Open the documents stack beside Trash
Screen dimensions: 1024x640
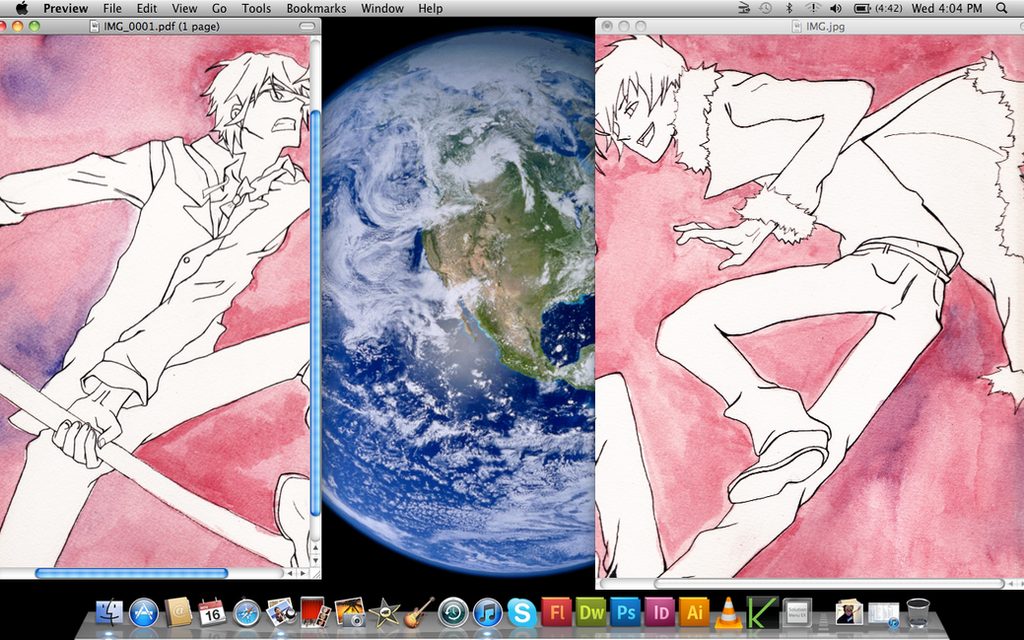884,614
